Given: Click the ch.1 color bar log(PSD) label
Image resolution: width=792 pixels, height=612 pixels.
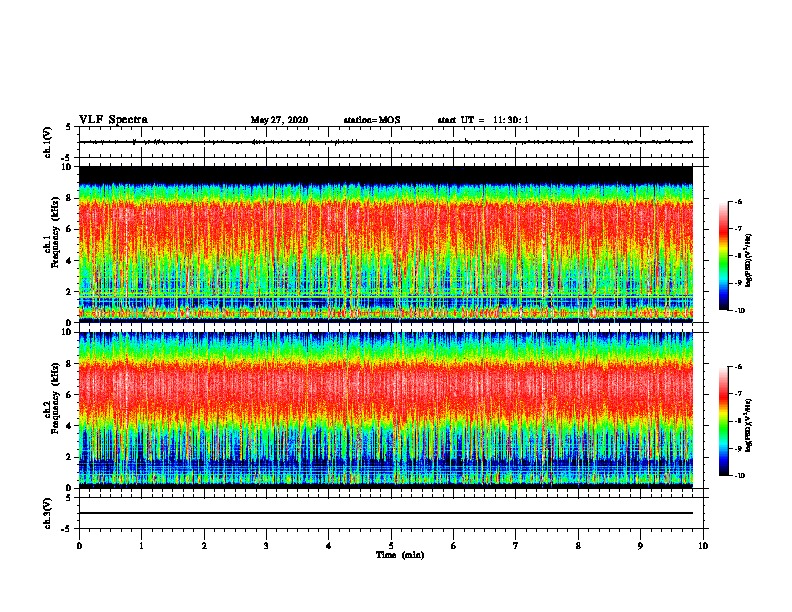Looking at the screenshot, I should 748,261.
